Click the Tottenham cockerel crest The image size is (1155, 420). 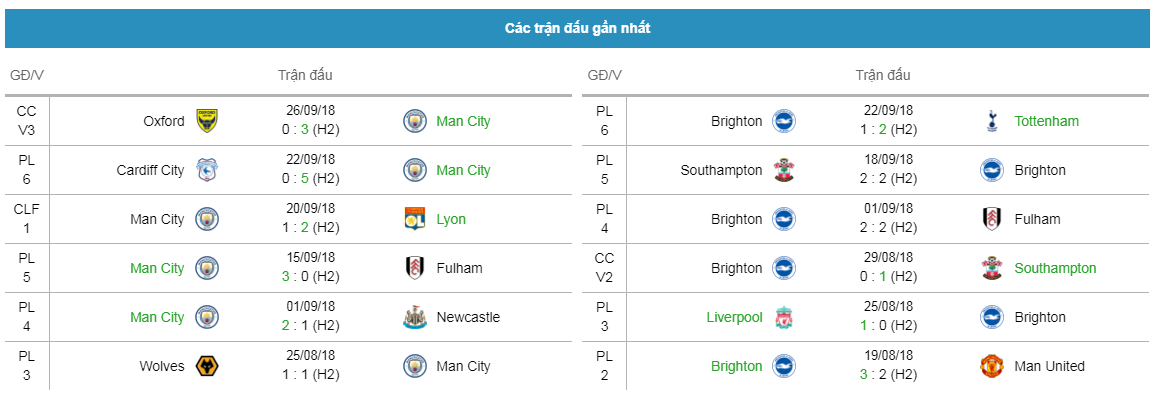pyautogui.click(x=993, y=121)
